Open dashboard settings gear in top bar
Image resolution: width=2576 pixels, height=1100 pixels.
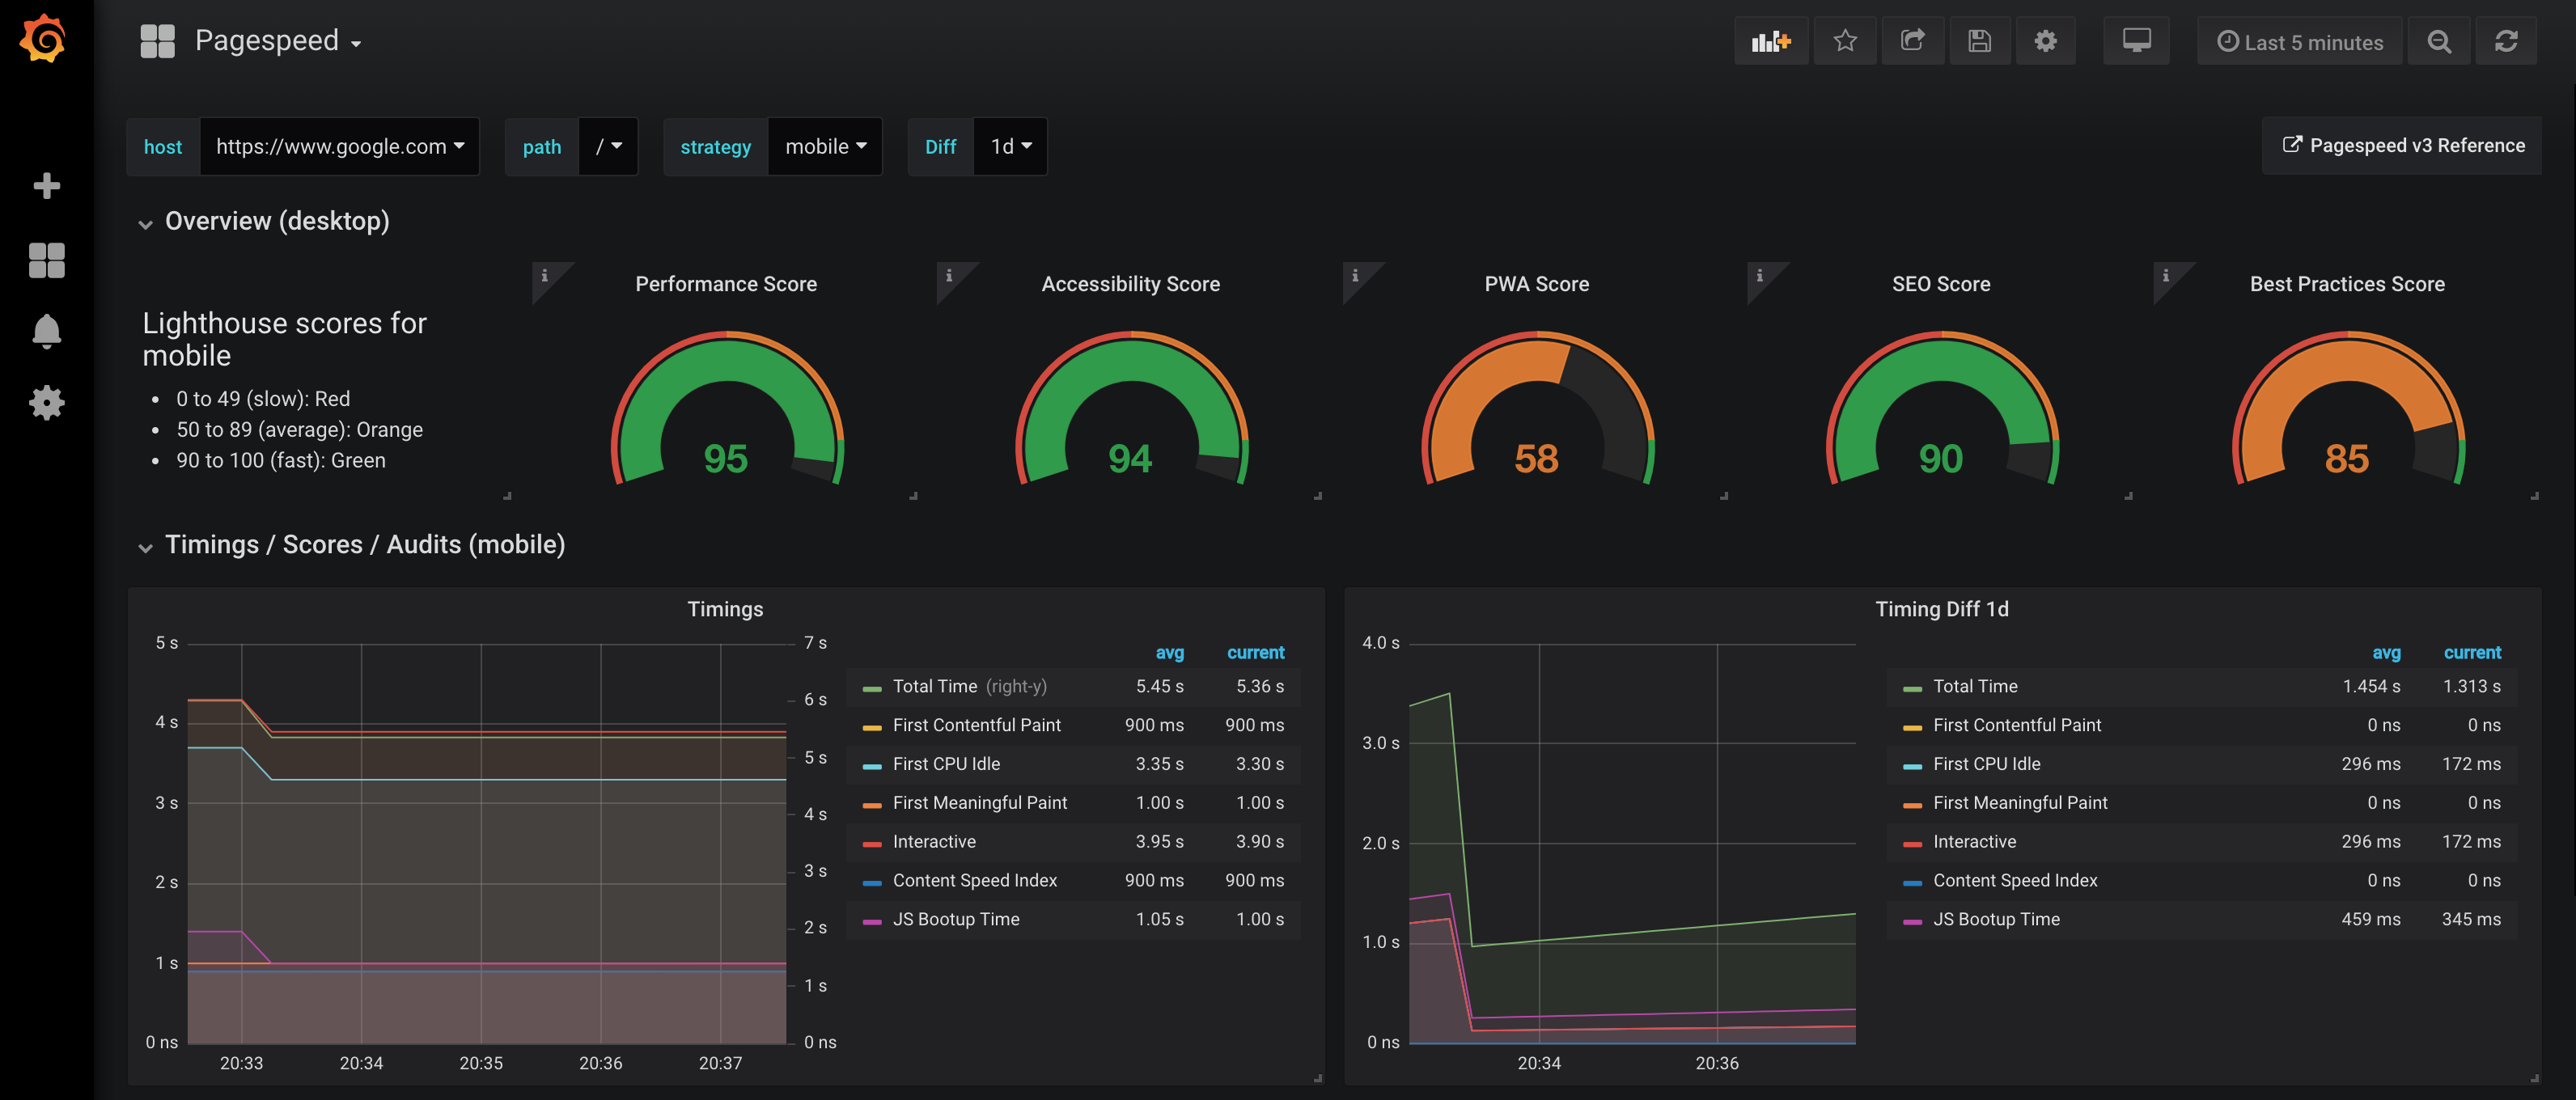pos(2045,41)
